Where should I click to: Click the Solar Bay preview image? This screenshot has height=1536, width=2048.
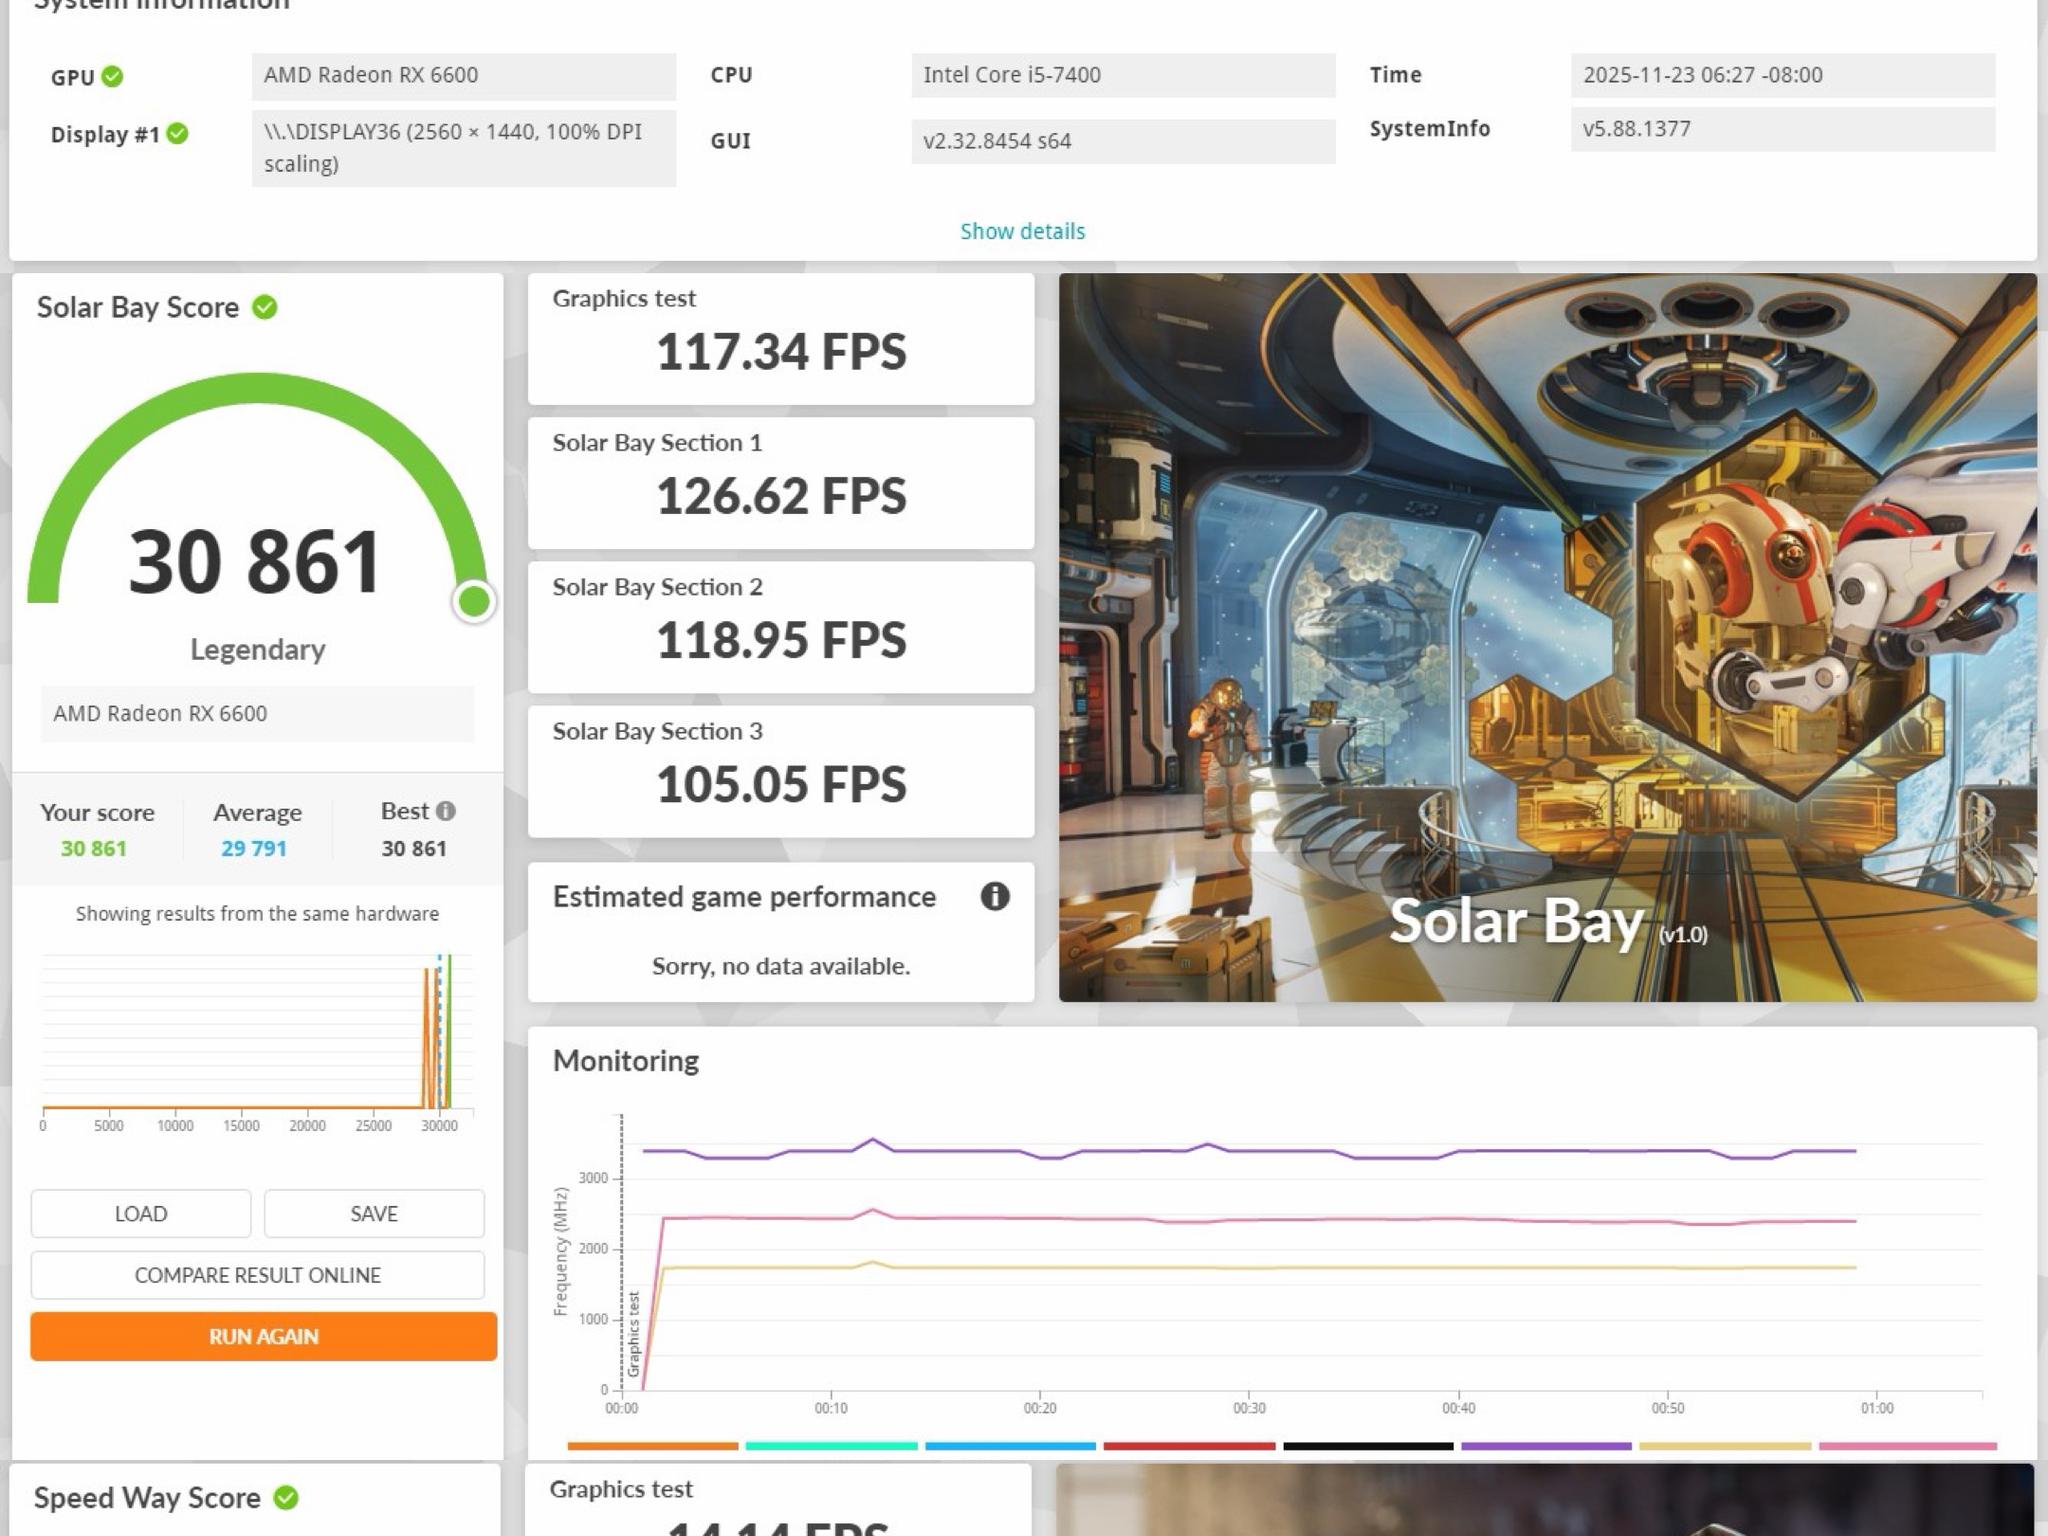click(1547, 637)
